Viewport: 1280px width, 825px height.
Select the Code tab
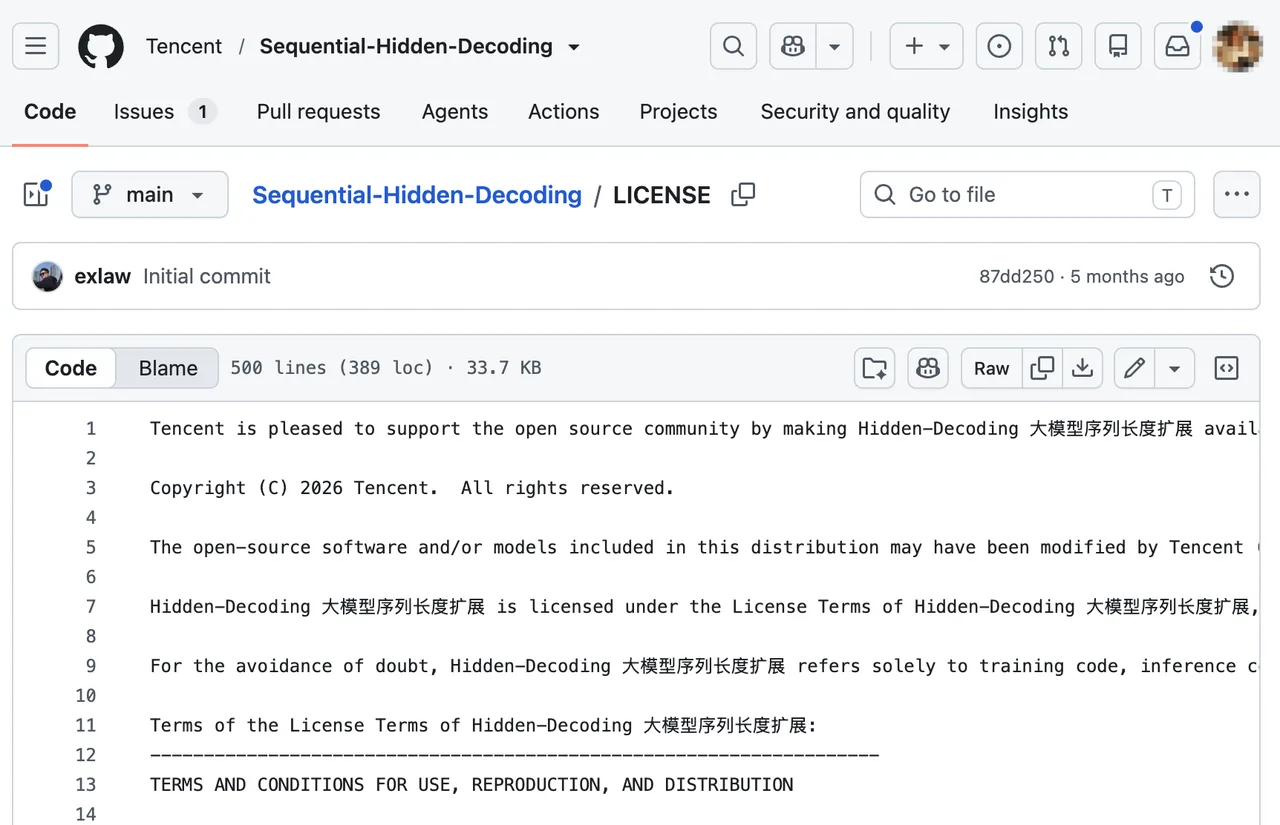(50, 112)
